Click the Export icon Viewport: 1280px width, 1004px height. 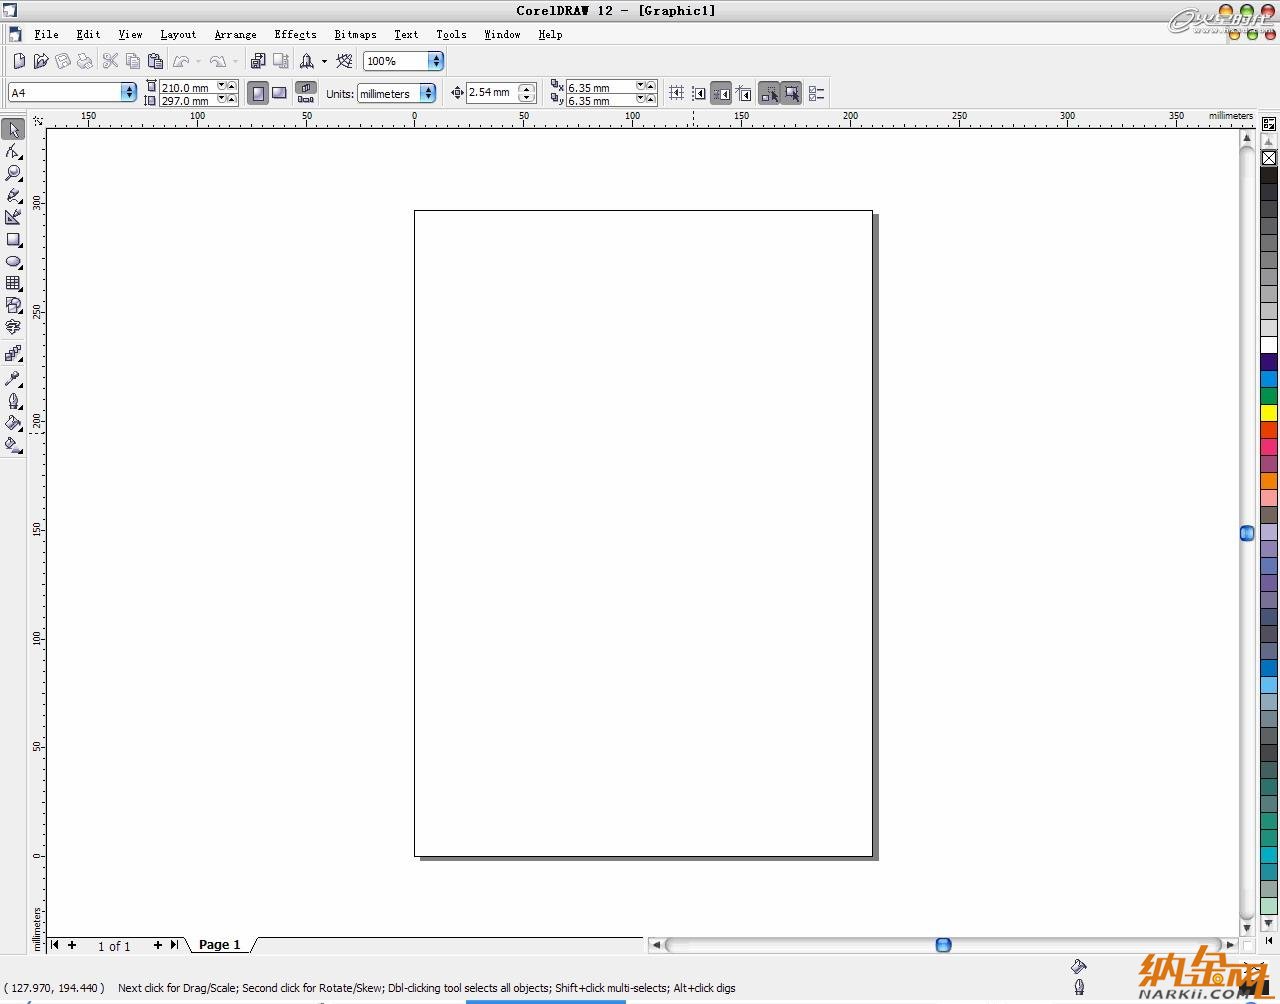[x=281, y=61]
